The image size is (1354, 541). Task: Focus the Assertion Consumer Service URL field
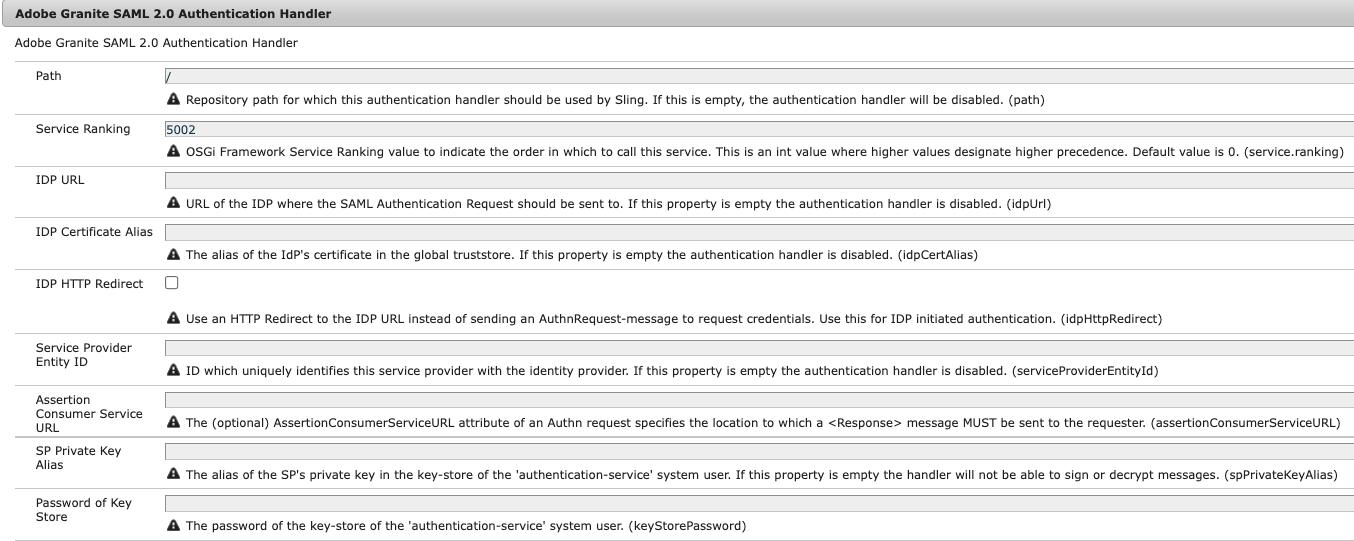(x=759, y=400)
